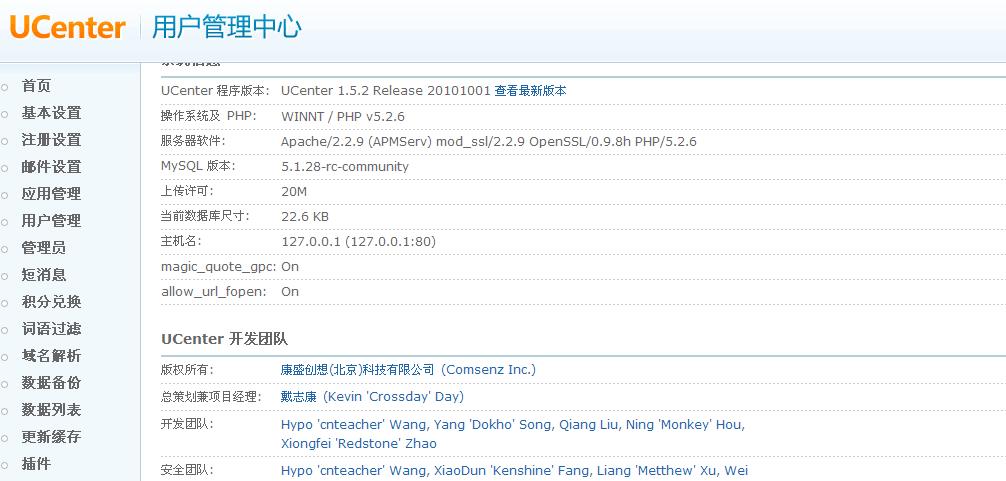Image resolution: width=1006 pixels, height=481 pixels.
Task: Click the 当前数据库尺寸 label
Action: 205,216
